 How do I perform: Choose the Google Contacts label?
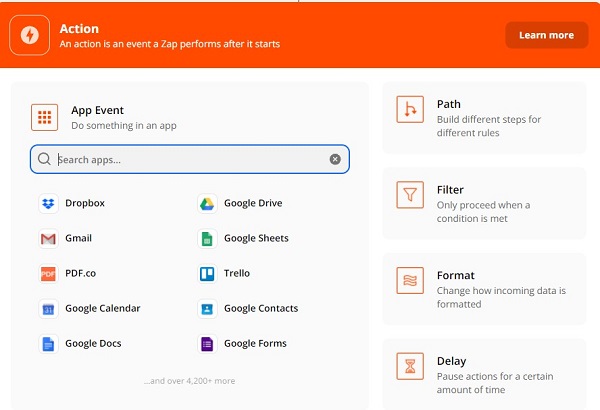(261, 308)
